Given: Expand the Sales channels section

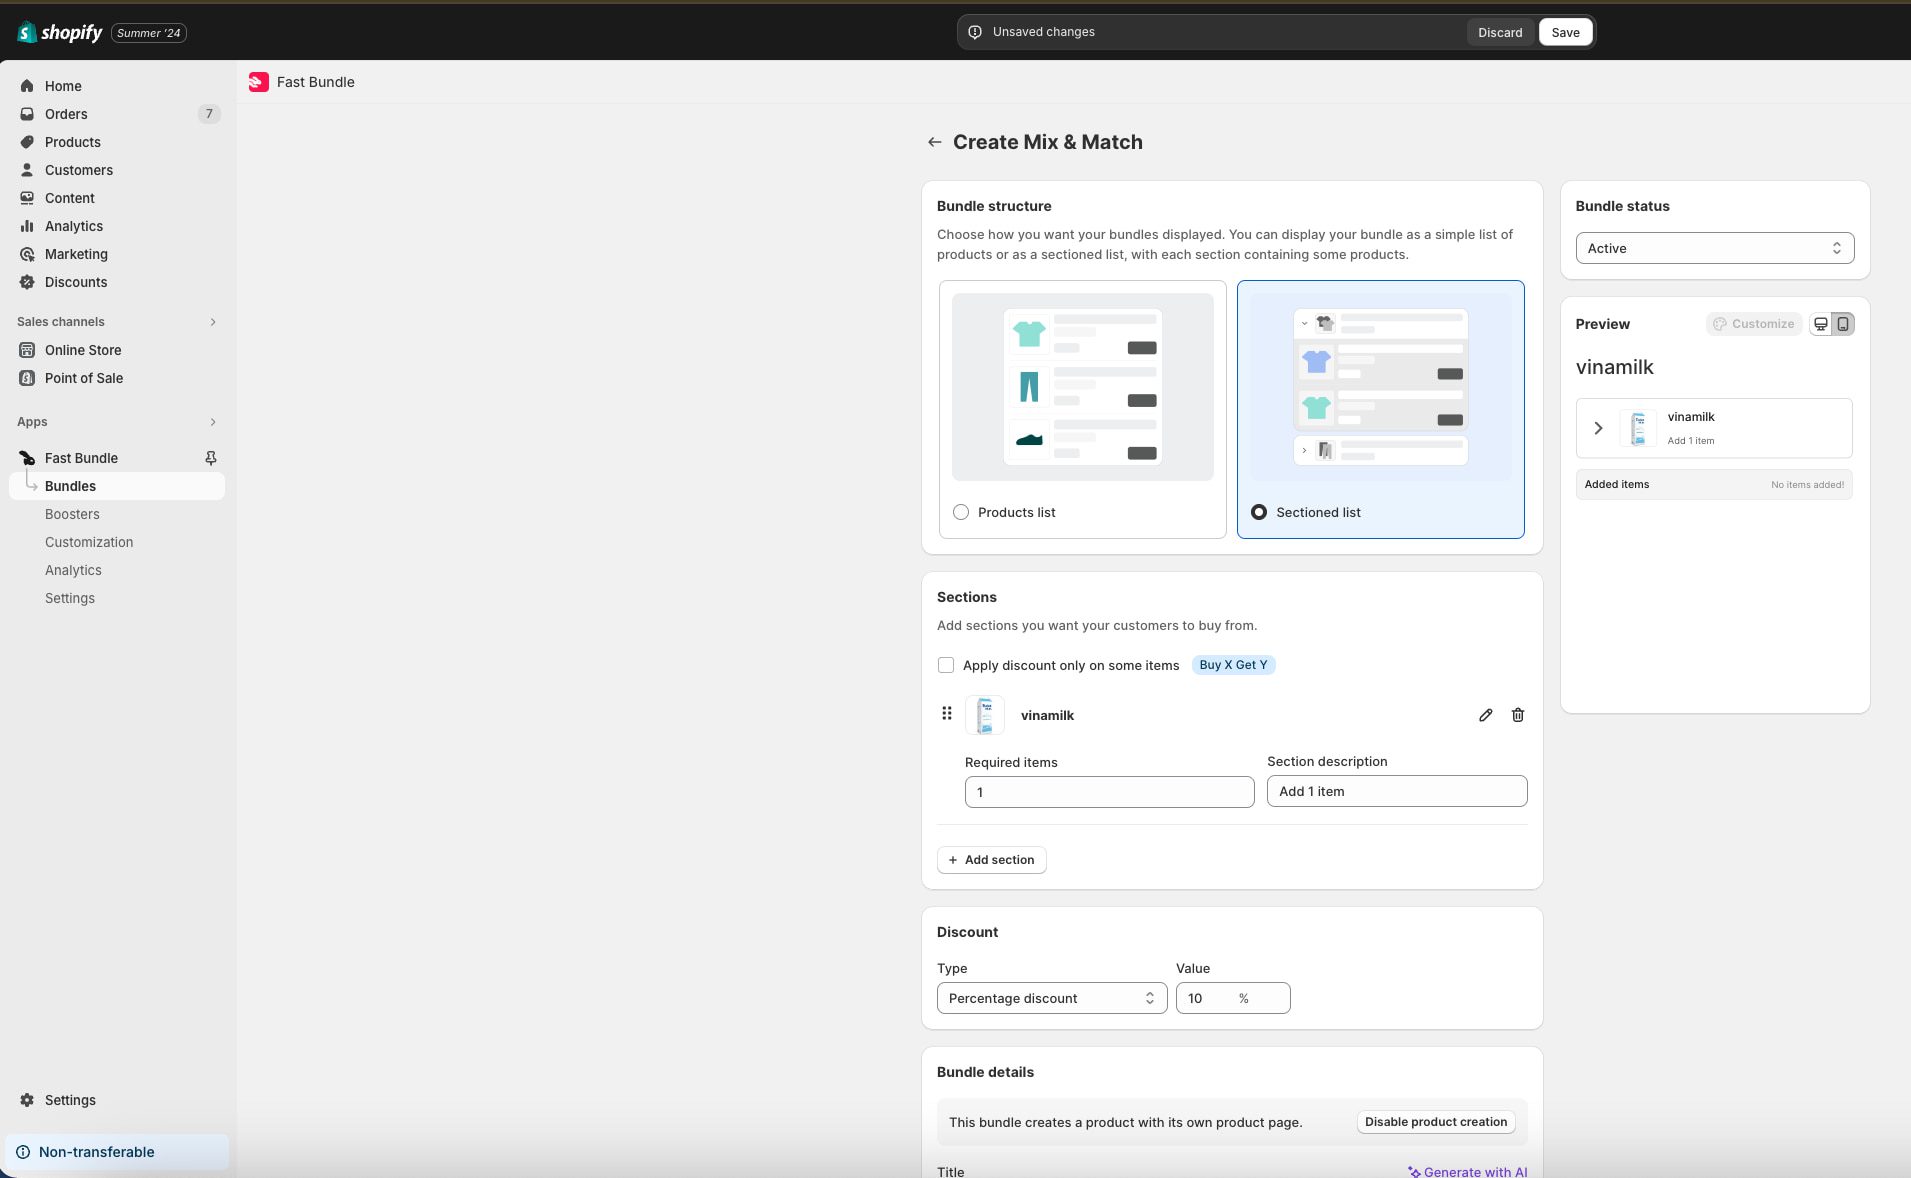Looking at the screenshot, I should [213, 322].
